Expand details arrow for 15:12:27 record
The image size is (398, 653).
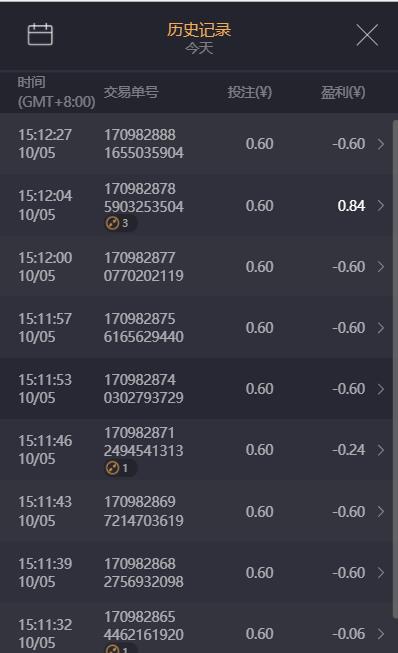pyautogui.click(x=381, y=144)
